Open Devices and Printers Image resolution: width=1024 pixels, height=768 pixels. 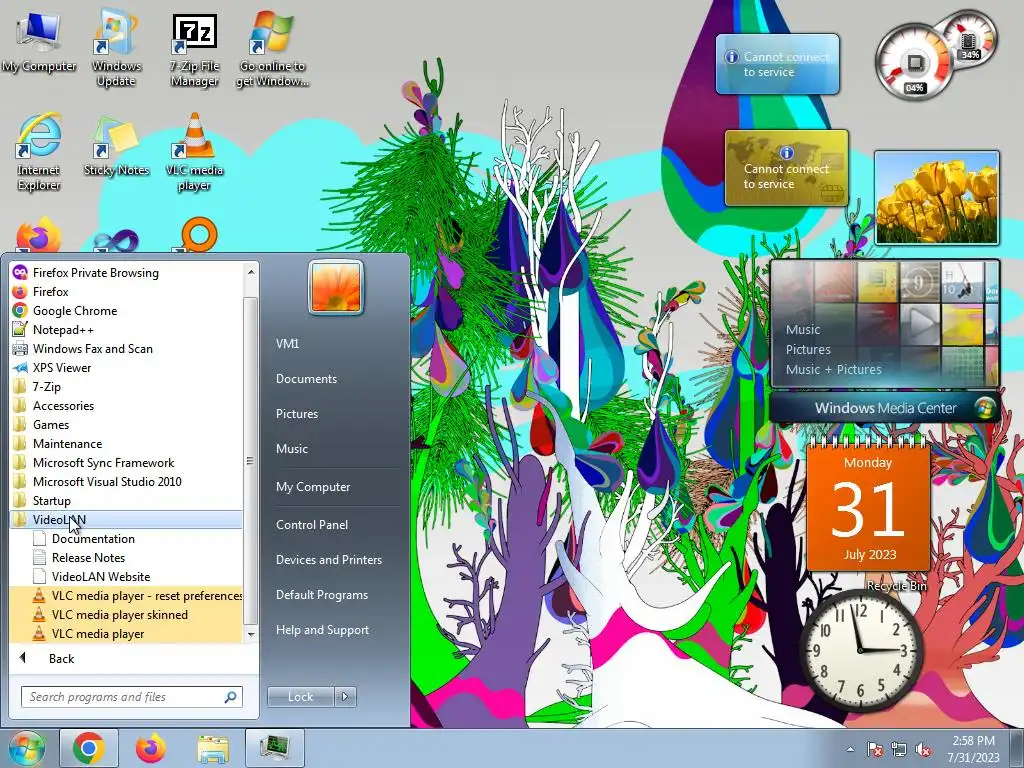pyautogui.click(x=328, y=560)
